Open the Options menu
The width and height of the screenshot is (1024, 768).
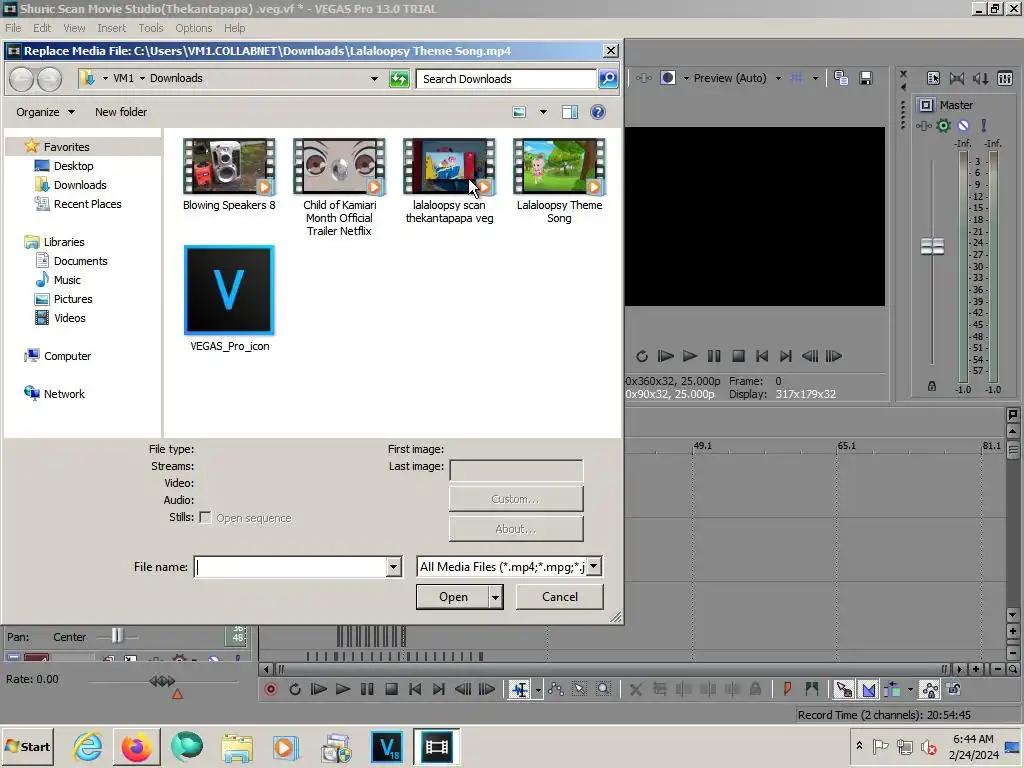[194, 28]
